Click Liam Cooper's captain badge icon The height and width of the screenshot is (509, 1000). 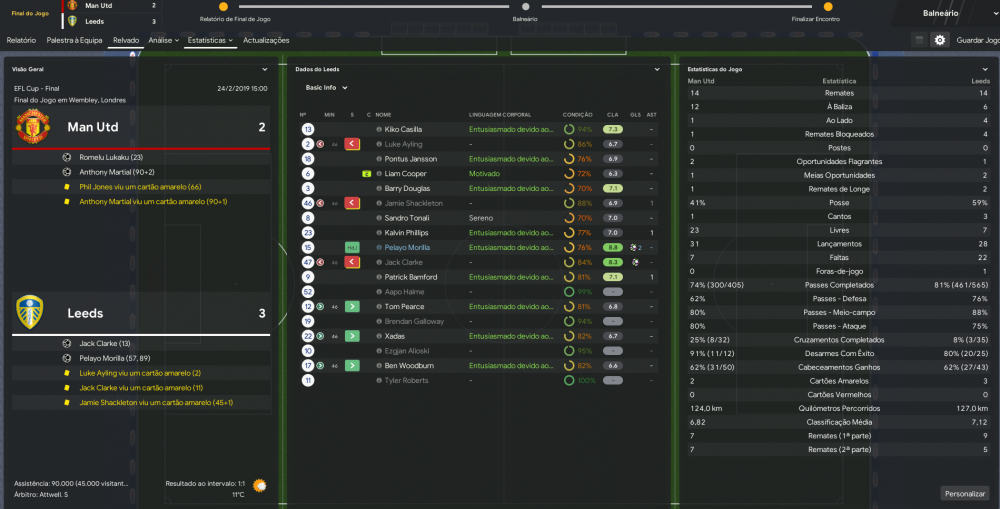(x=367, y=173)
